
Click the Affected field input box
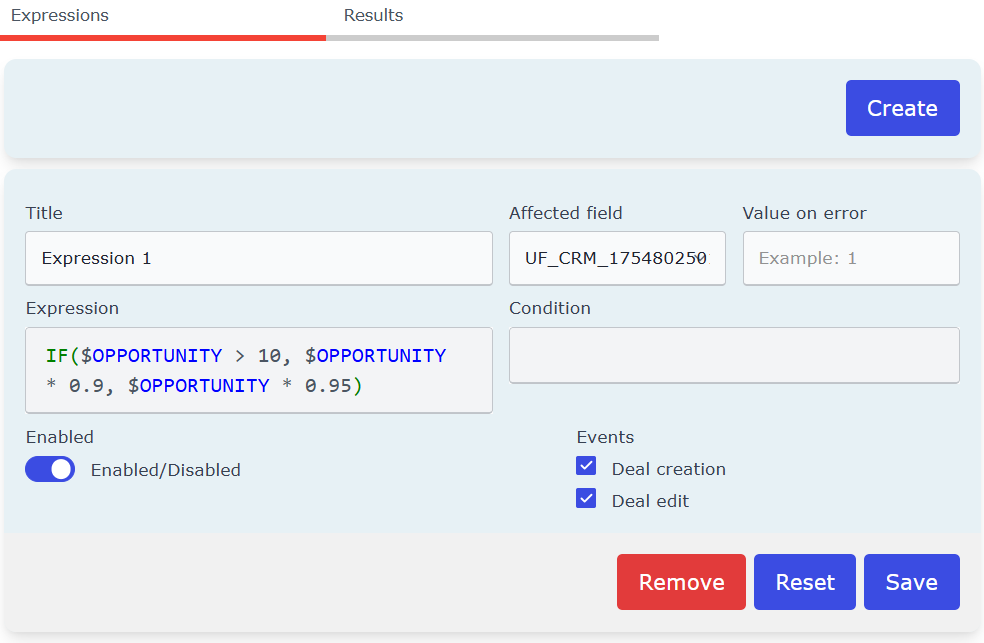617,258
